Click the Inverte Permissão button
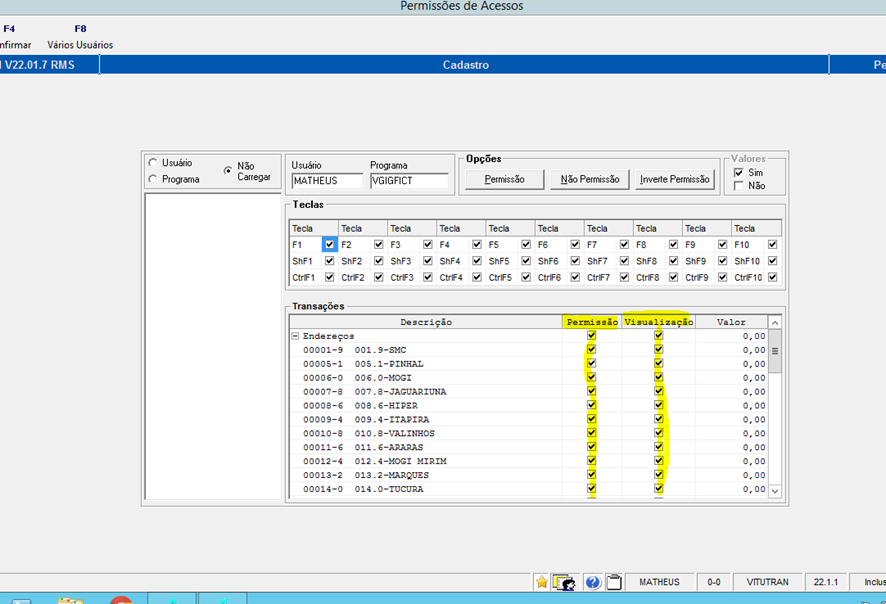 675,179
